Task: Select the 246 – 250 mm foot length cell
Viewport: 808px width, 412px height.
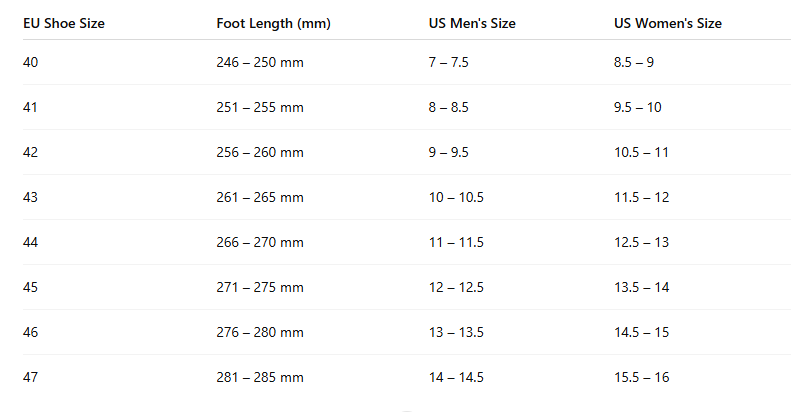Action: click(260, 62)
